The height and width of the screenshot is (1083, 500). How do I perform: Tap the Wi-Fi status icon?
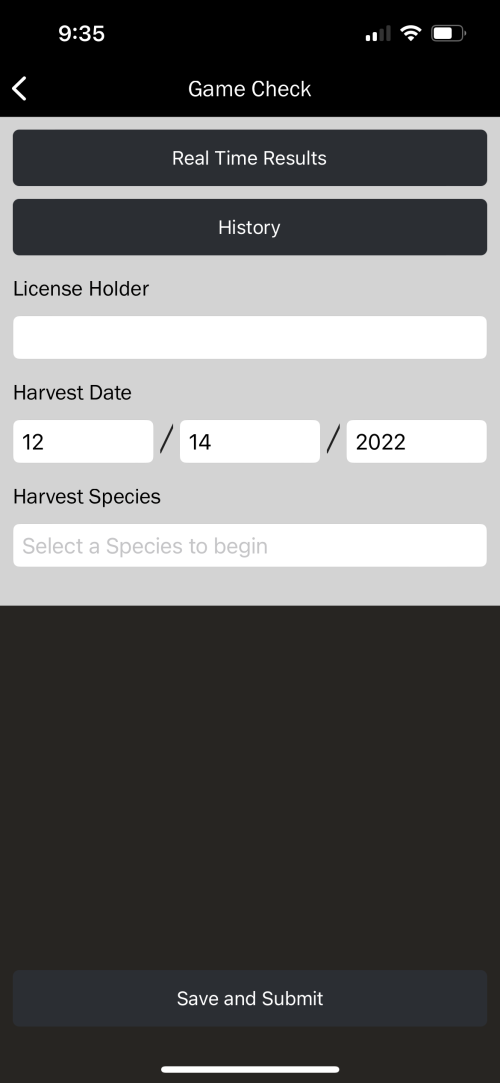tap(411, 32)
